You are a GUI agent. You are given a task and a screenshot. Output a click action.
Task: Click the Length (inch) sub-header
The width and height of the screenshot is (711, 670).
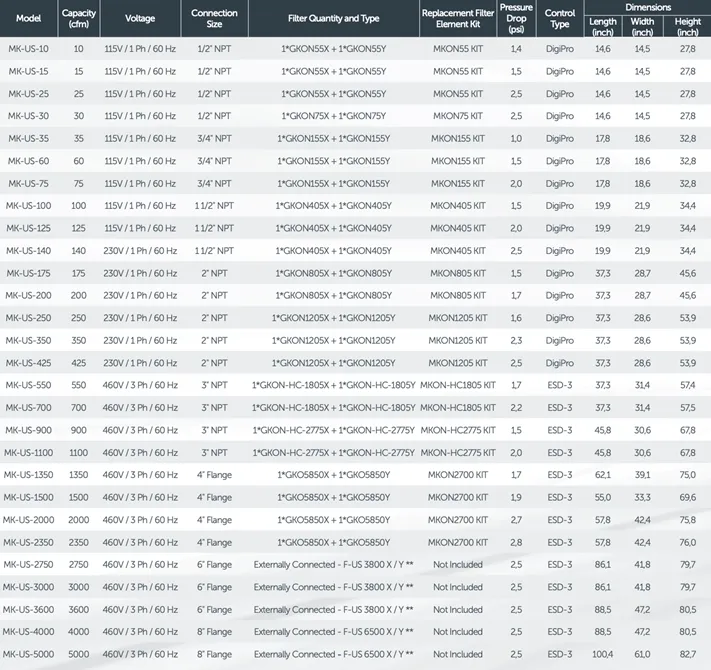[x=603, y=27]
